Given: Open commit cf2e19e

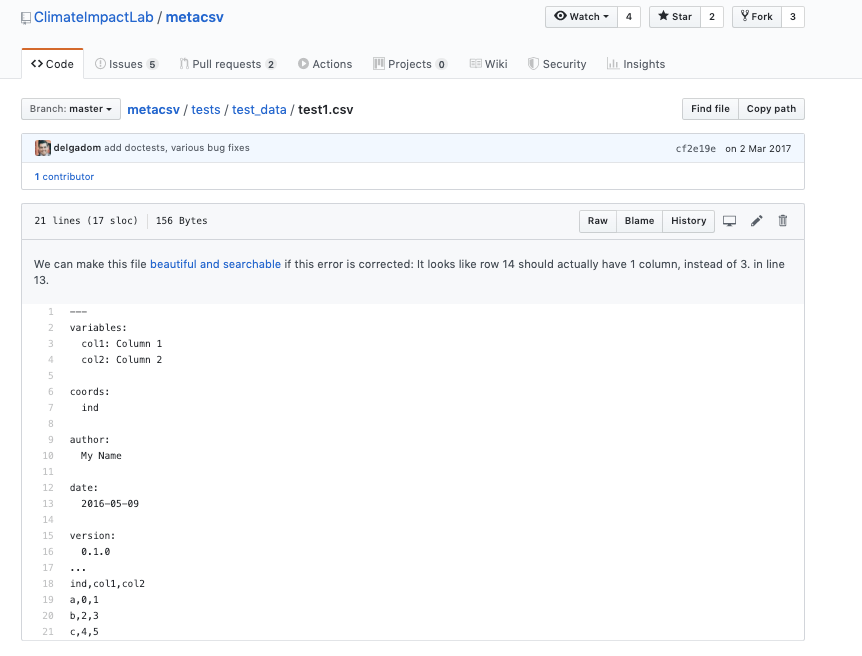Looking at the screenshot, I should click(x=695, y=148).
